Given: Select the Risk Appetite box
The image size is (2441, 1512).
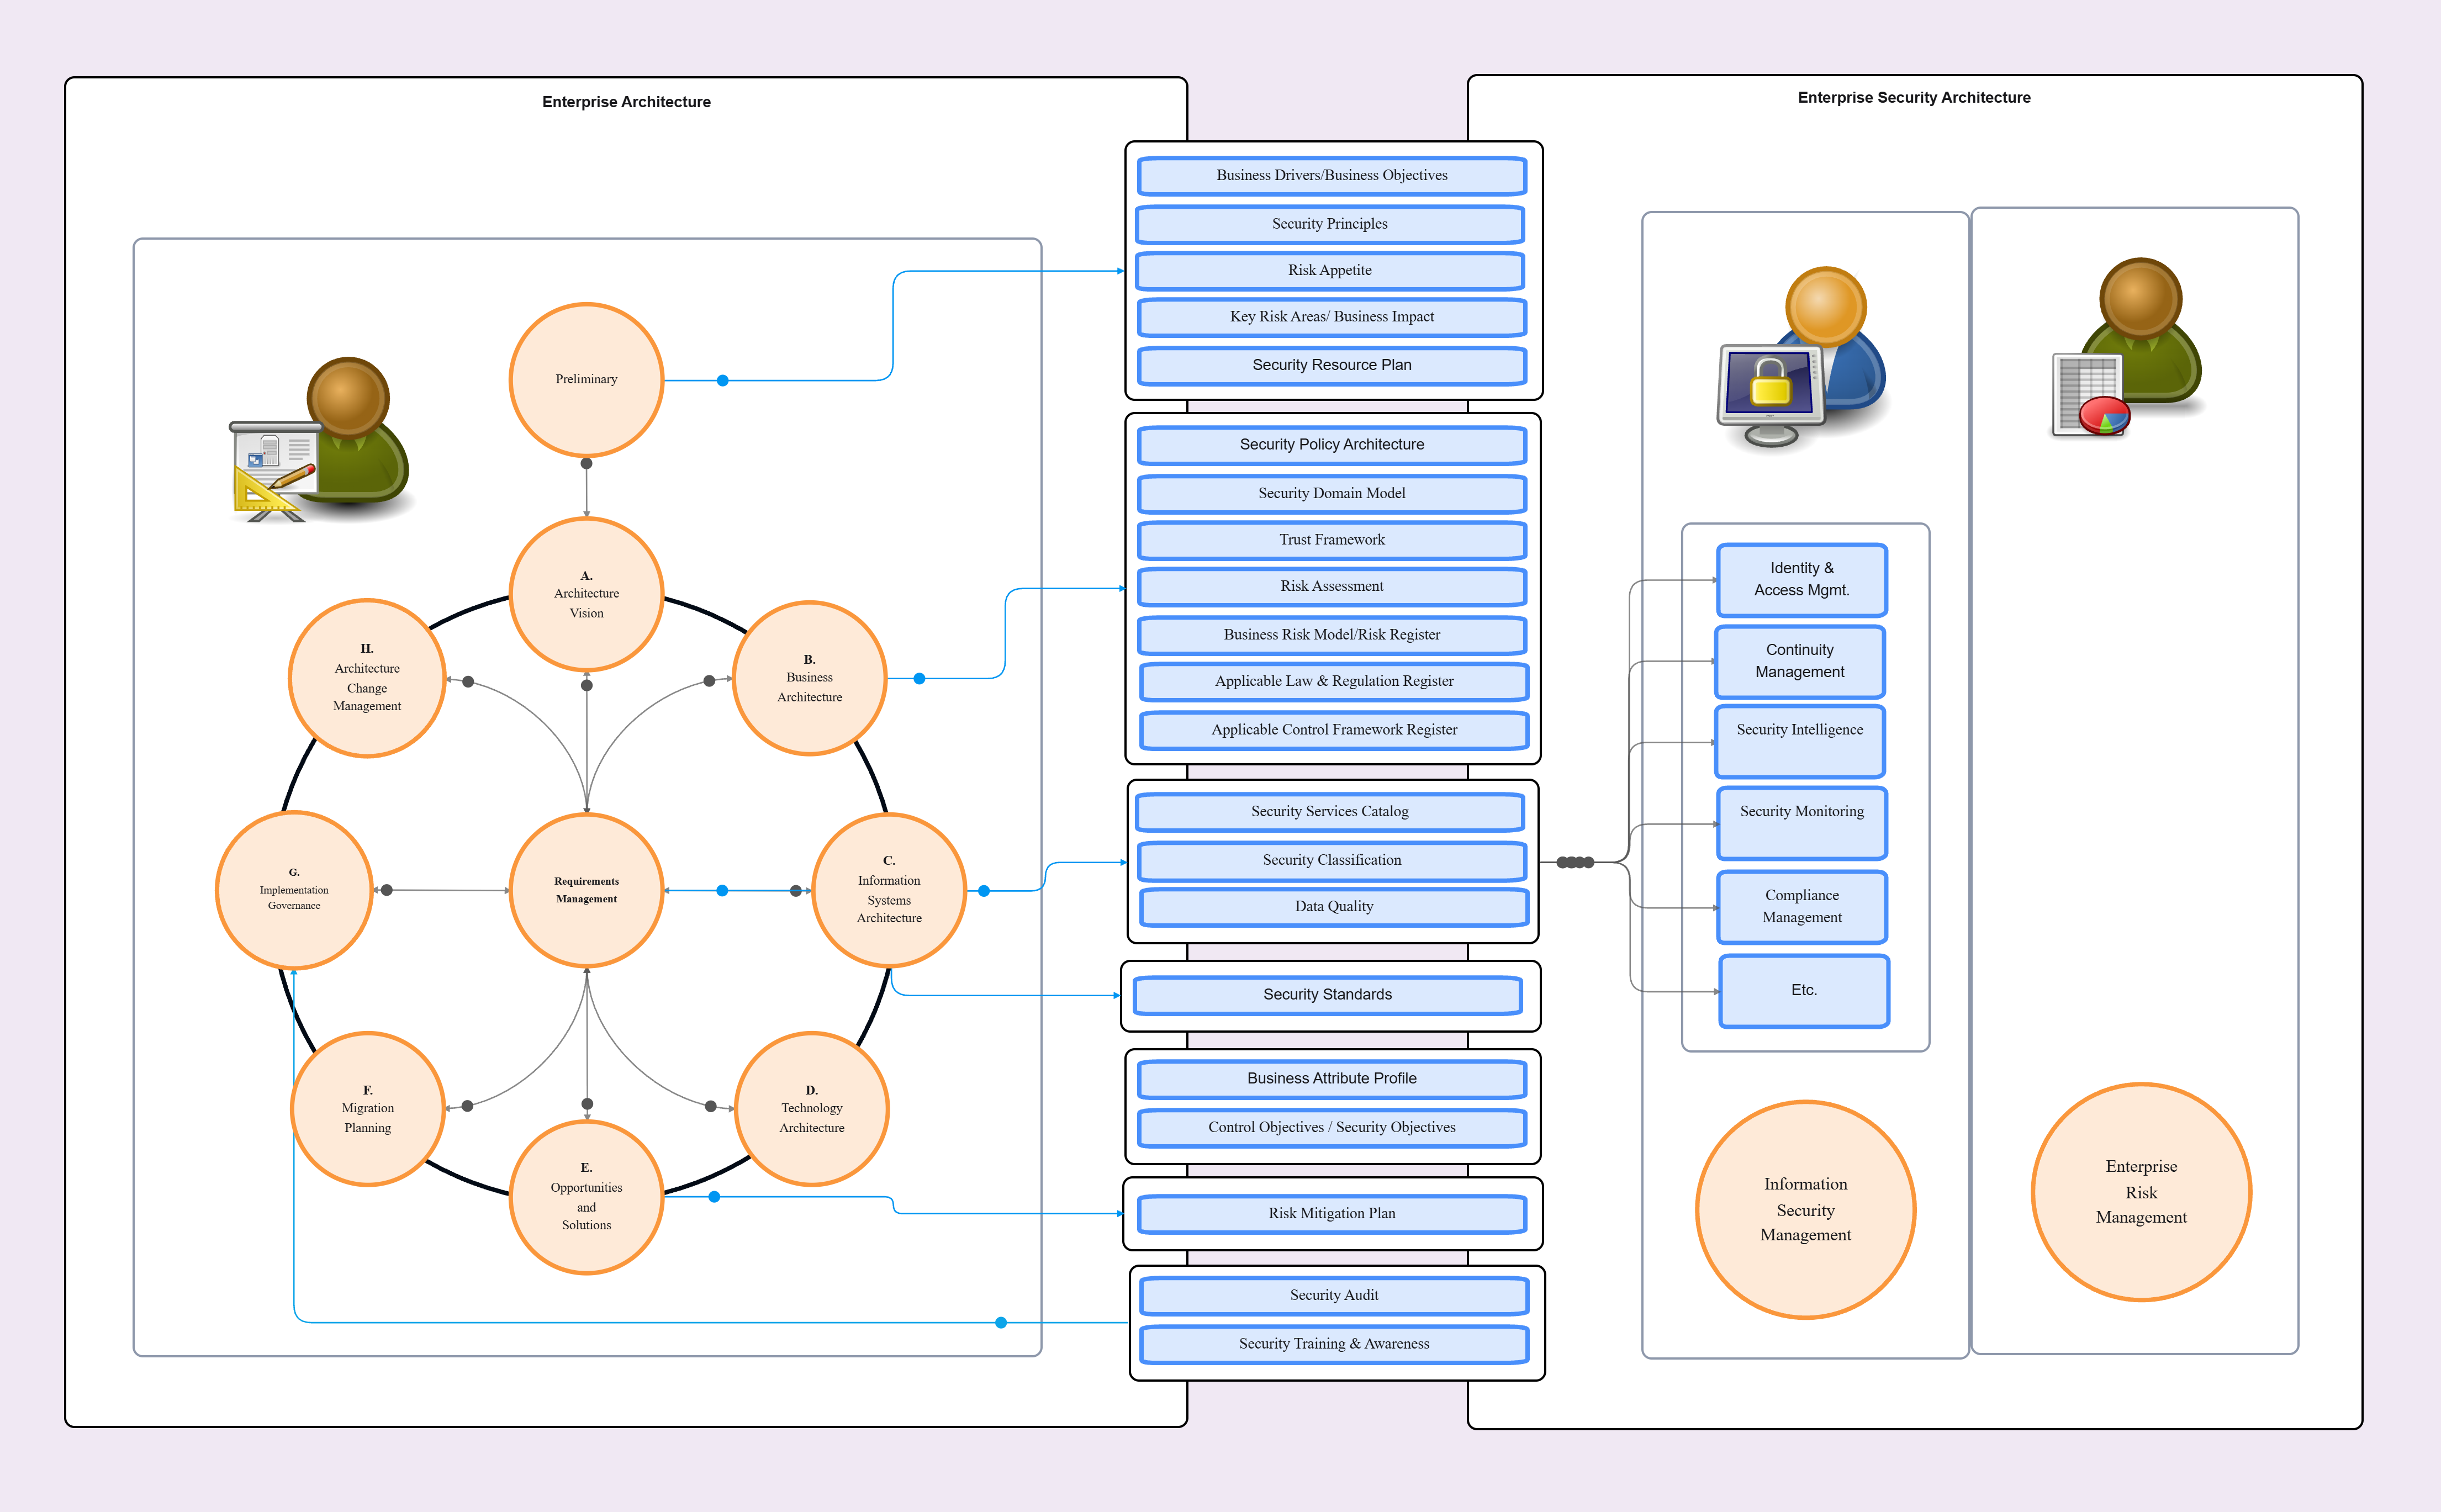Looking at the screenshot, I should pos(1330,271).
